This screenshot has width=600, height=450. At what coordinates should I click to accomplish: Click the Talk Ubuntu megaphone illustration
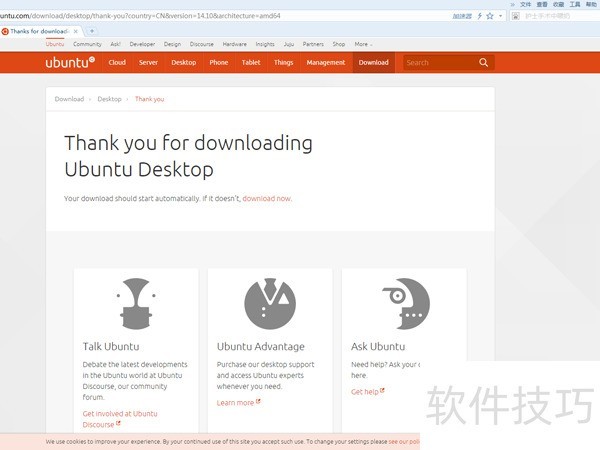coord(136,303)
